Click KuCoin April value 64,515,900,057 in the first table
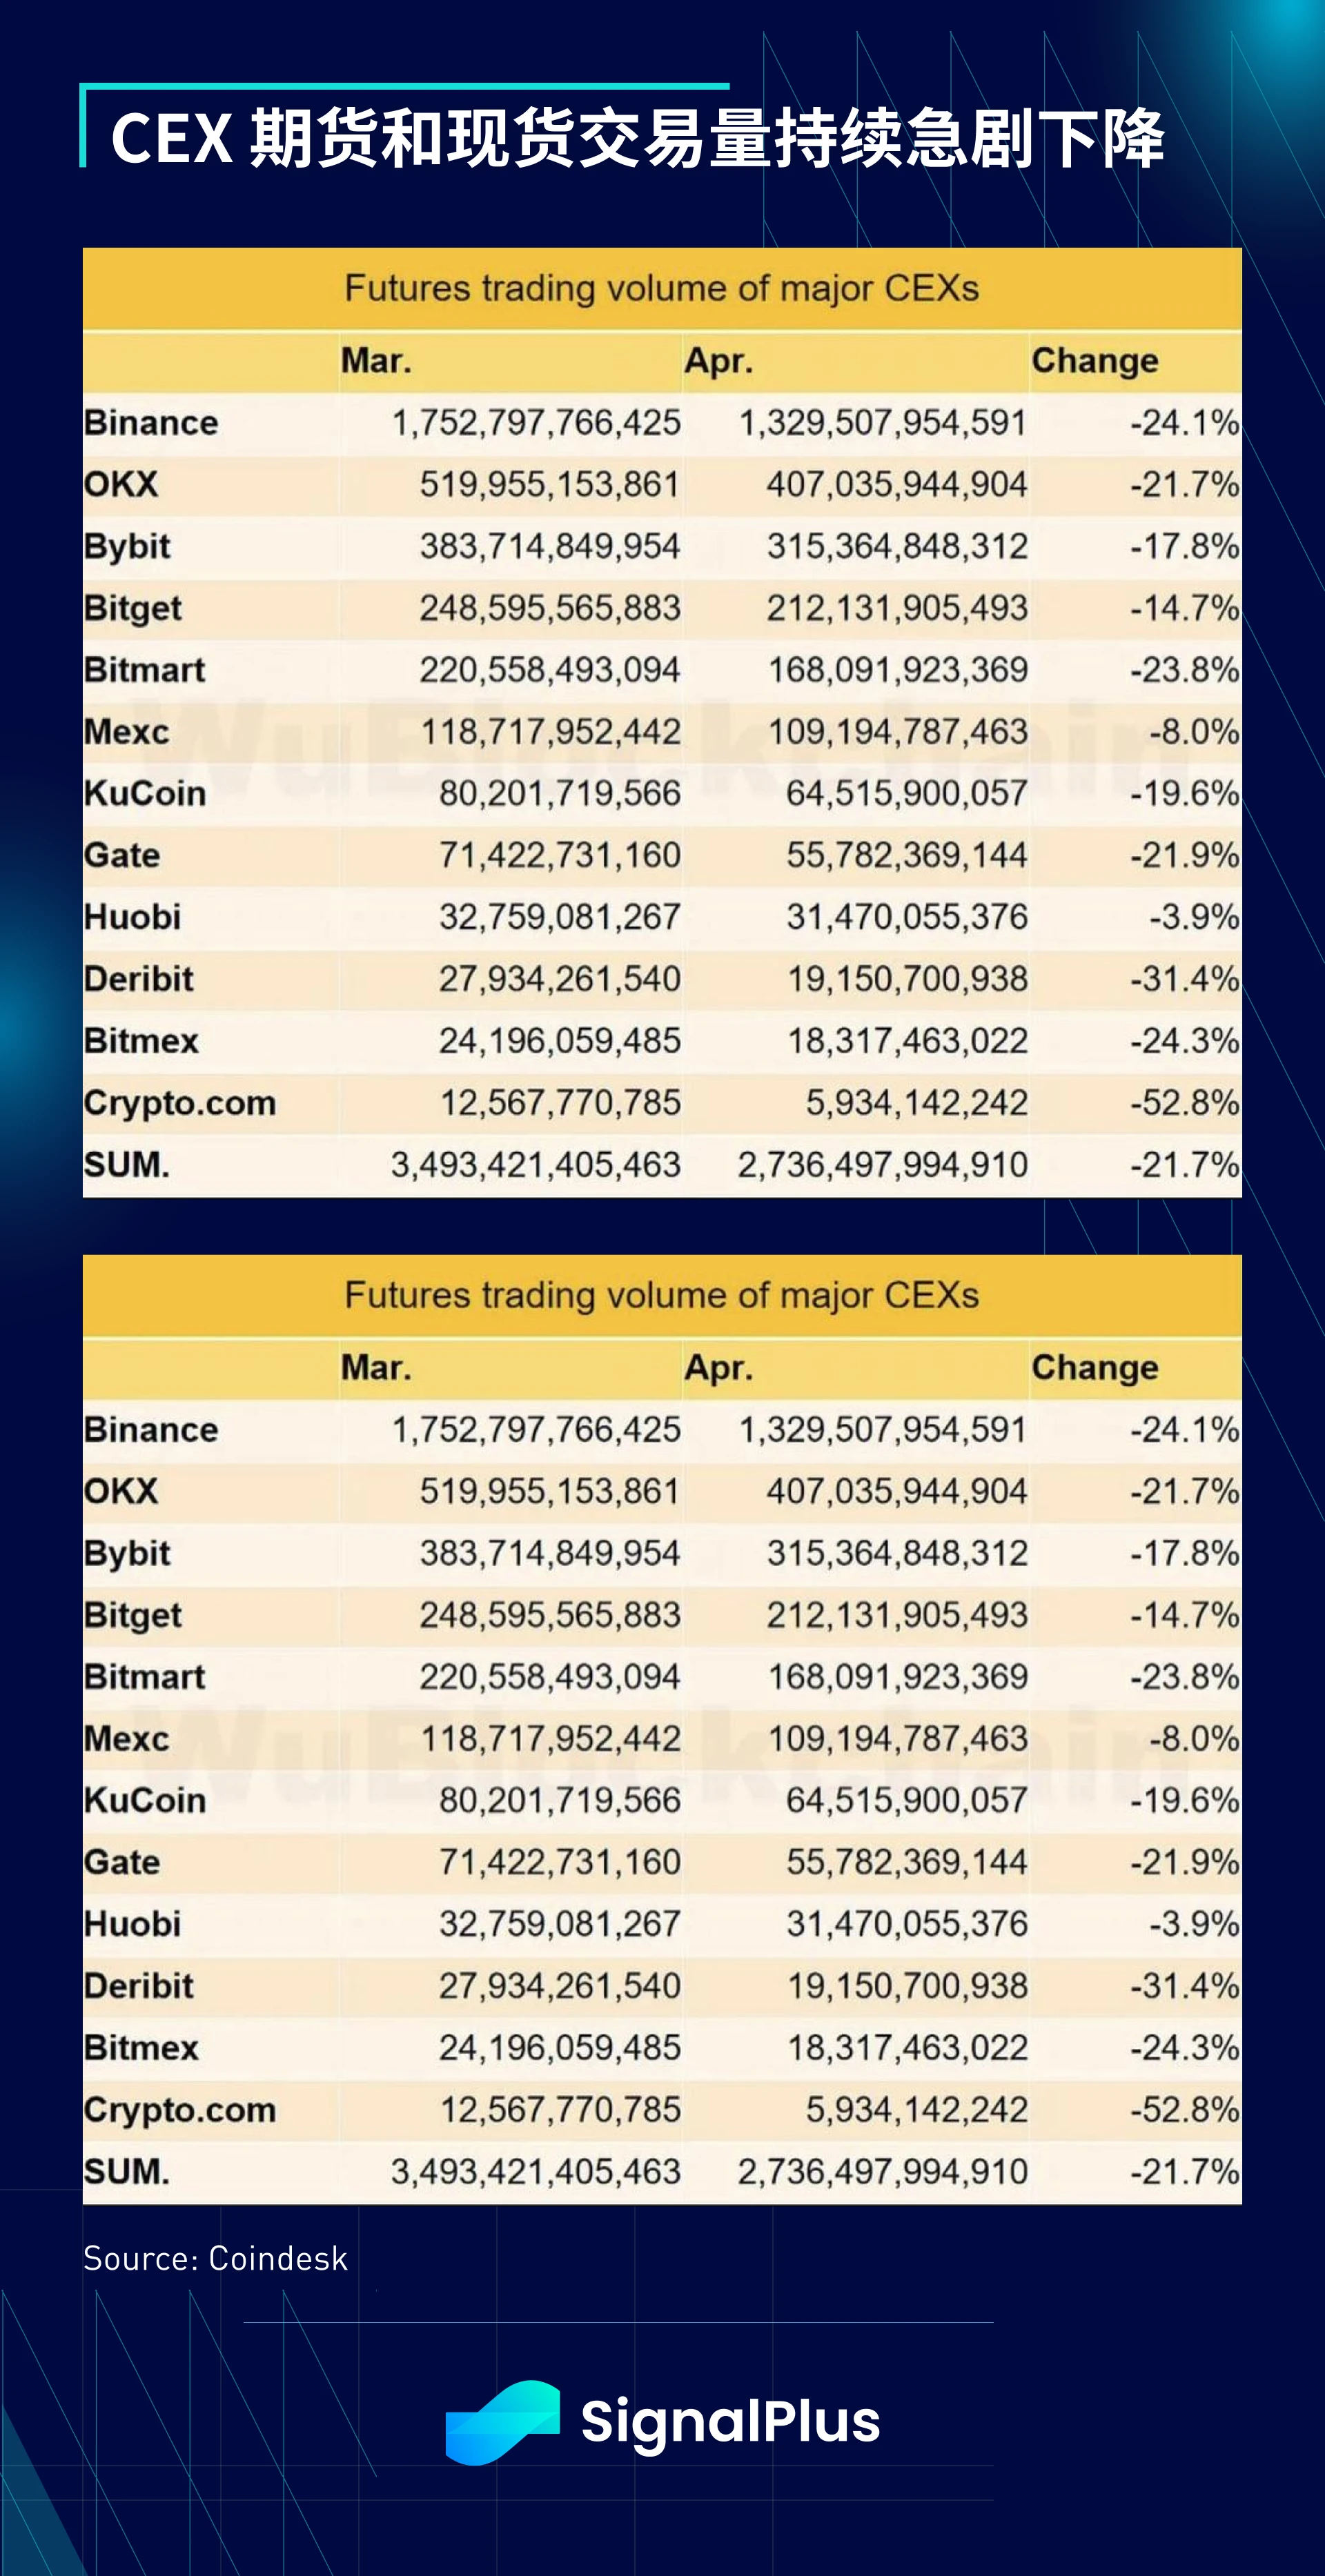The height and width of the screenshot is (2576, 1325). [907, 793]
